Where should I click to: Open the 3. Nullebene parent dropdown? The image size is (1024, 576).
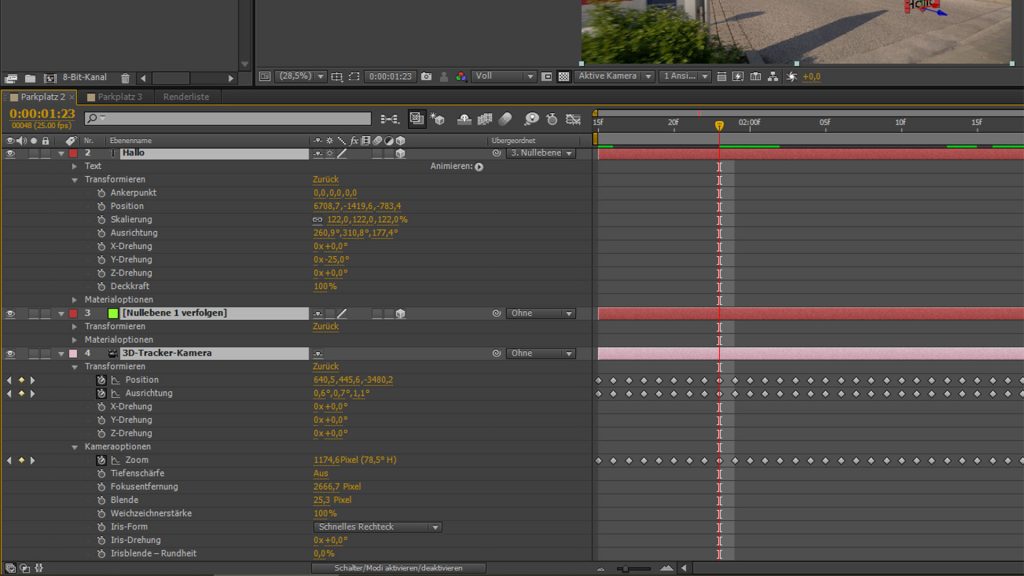[540, 154]
